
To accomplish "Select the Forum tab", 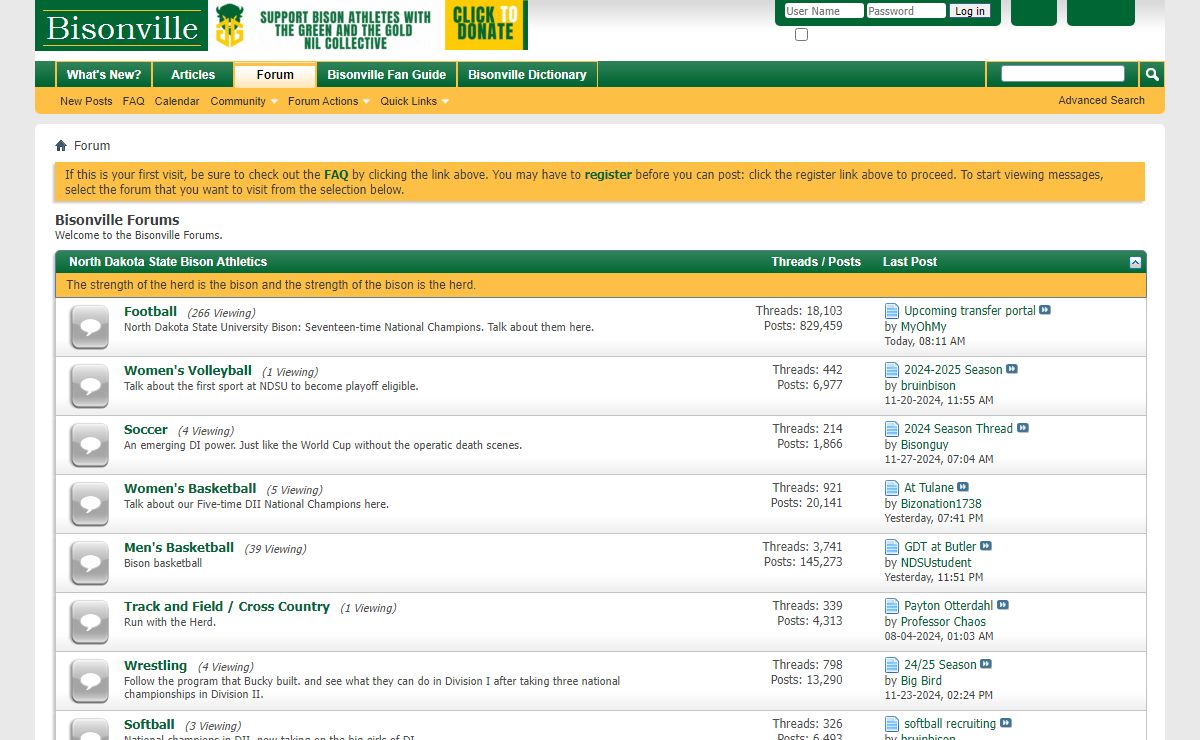I will [x=275, y=75].
